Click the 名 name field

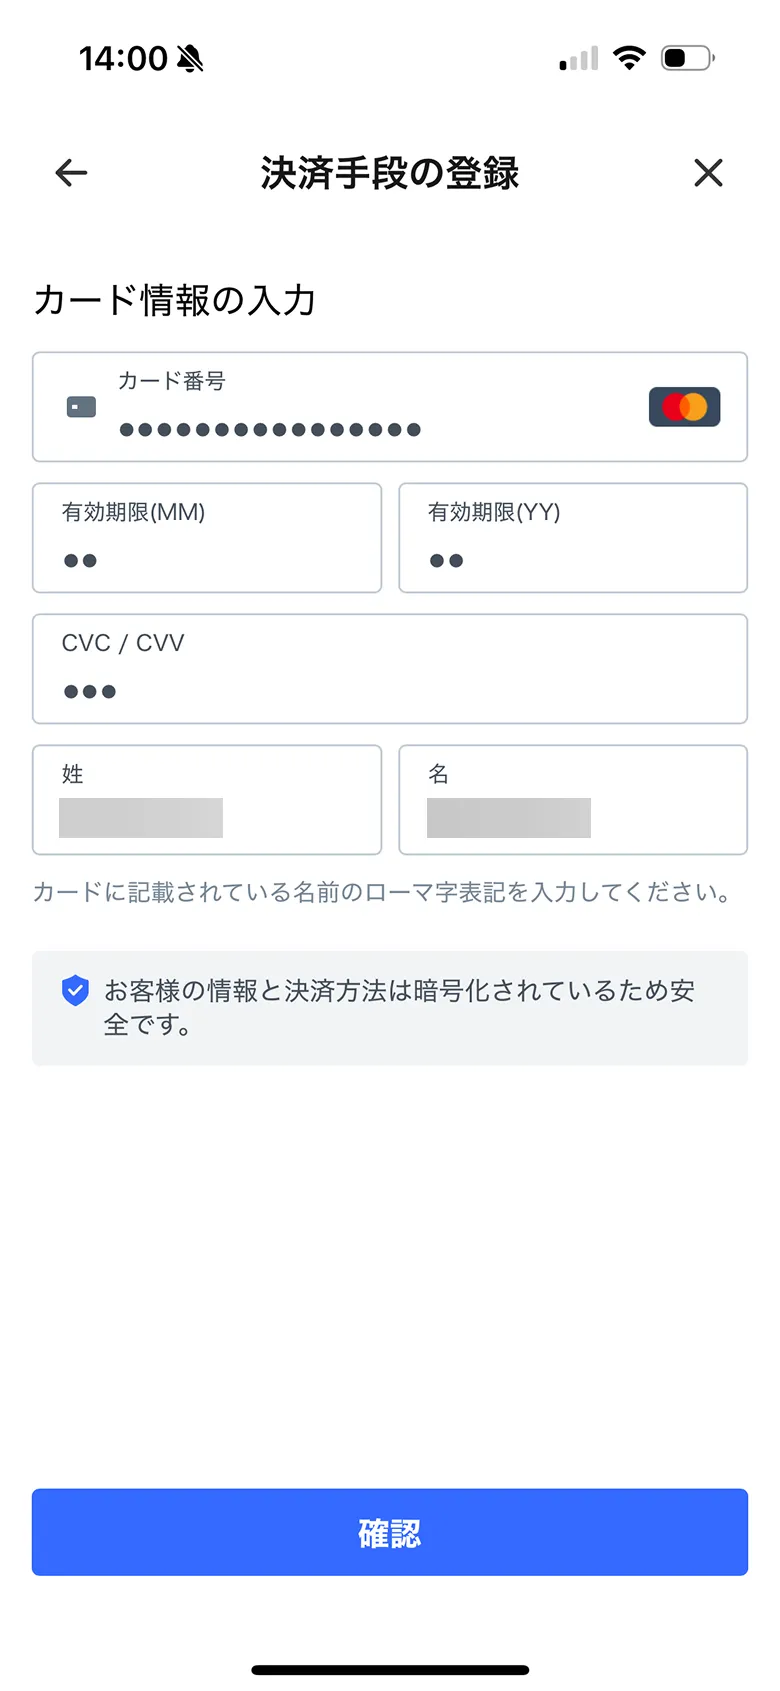tap(573, 800)
